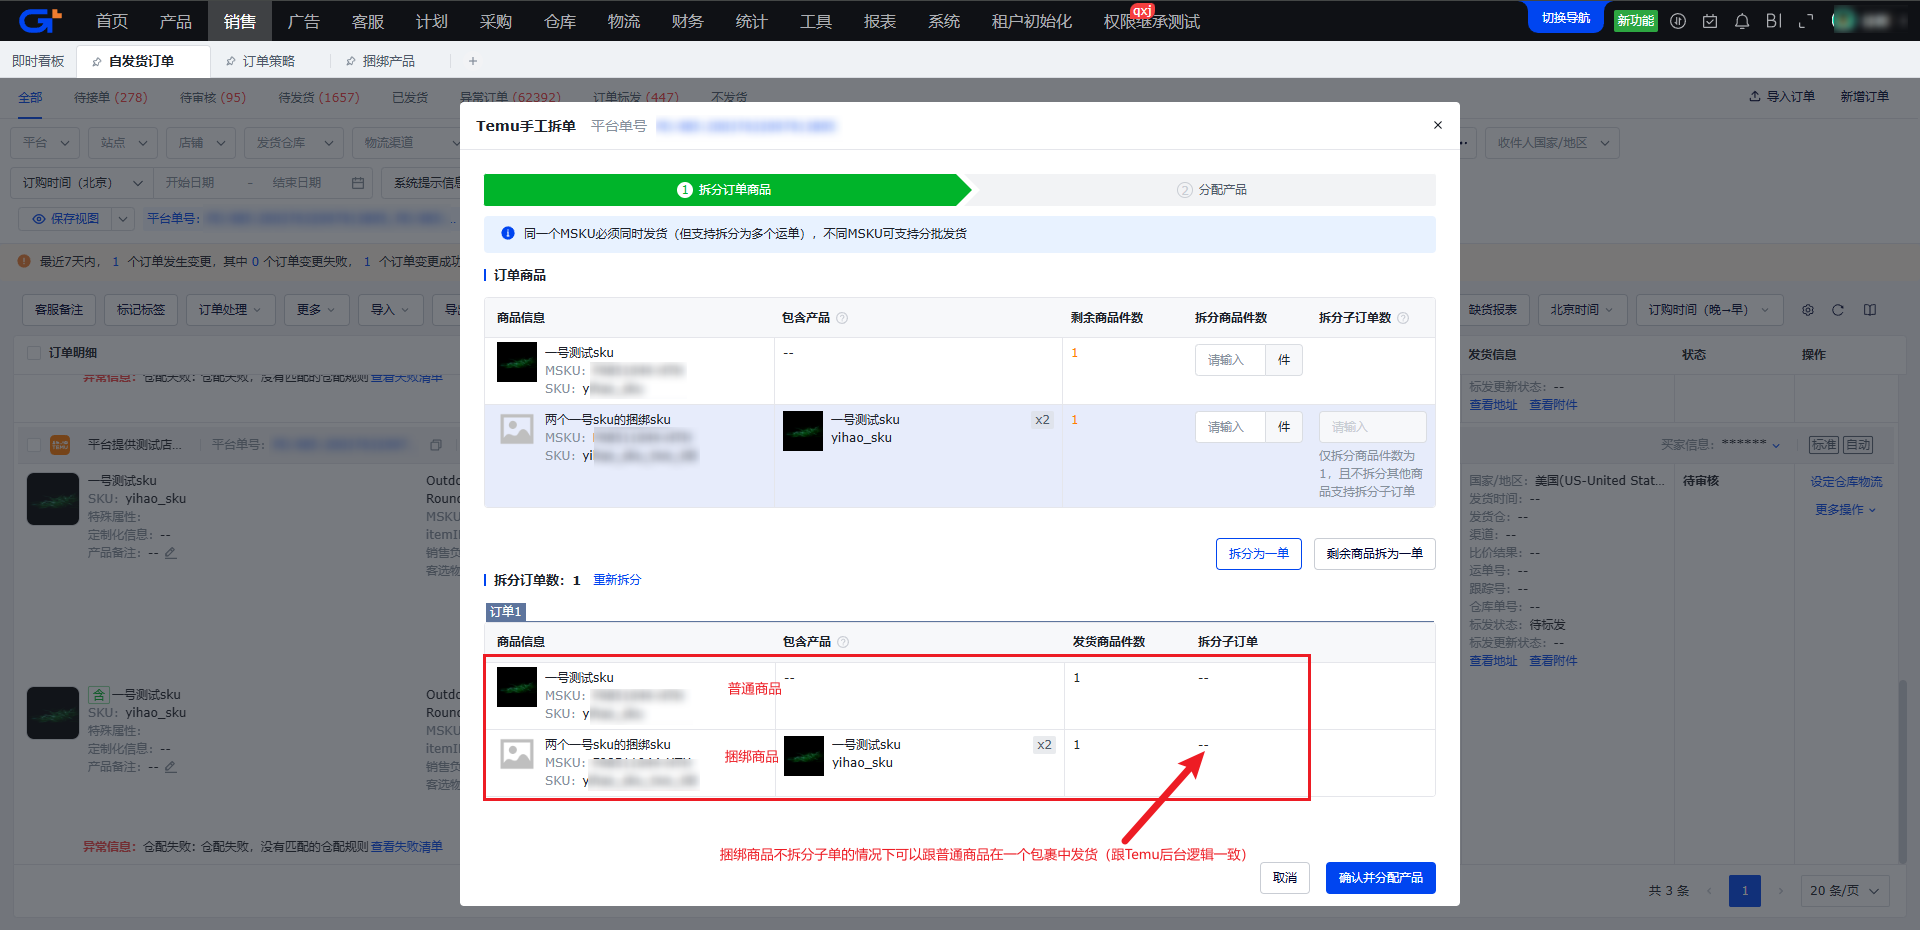
Task: Open the 订购时间 (北京) dropdown
Action: [x=82, y=183]
